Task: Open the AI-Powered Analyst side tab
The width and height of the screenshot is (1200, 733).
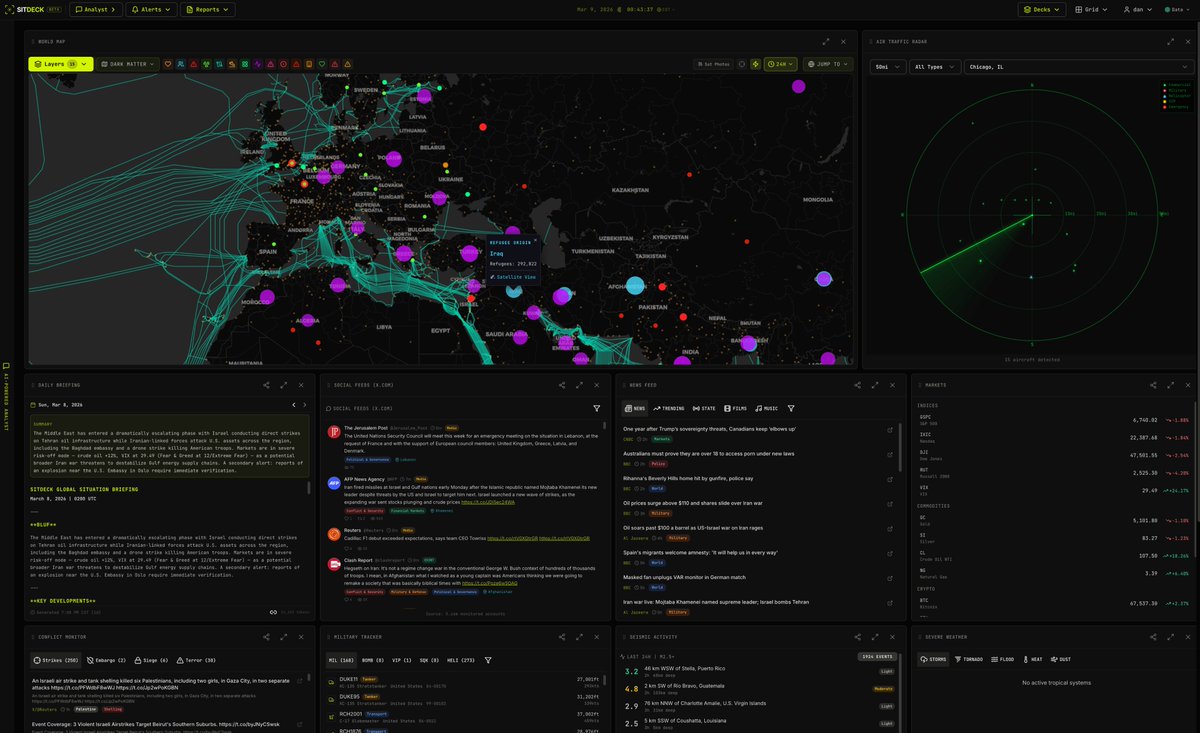Action: [x=6, y=396]
